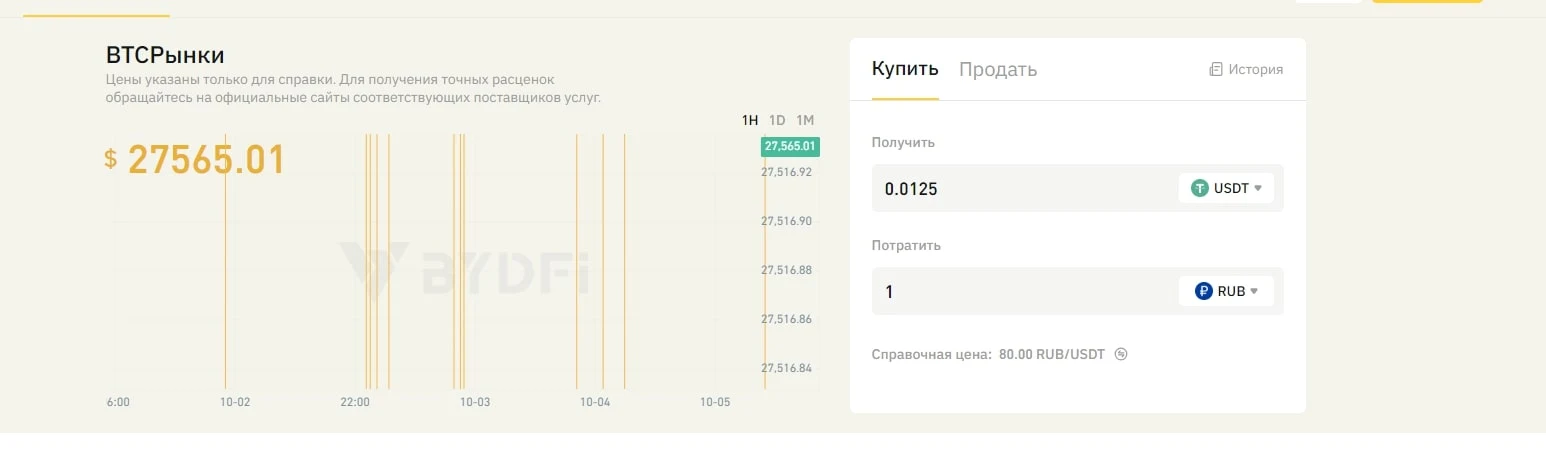This screenshot has width=1546, height=470.
Task: Switch to the Продать tab
Action: (998, 69)
